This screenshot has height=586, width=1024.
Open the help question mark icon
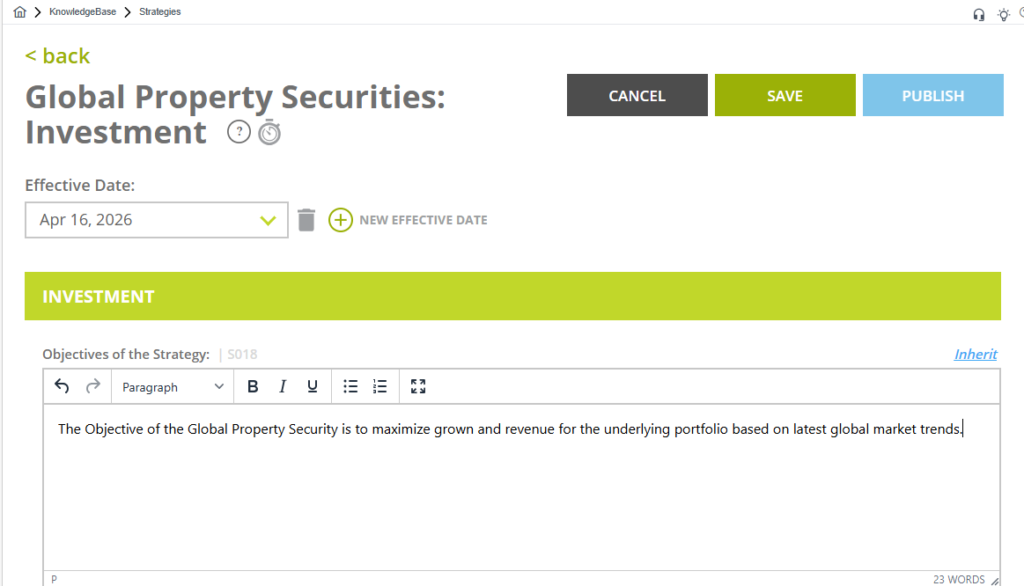tap(238, 132)
